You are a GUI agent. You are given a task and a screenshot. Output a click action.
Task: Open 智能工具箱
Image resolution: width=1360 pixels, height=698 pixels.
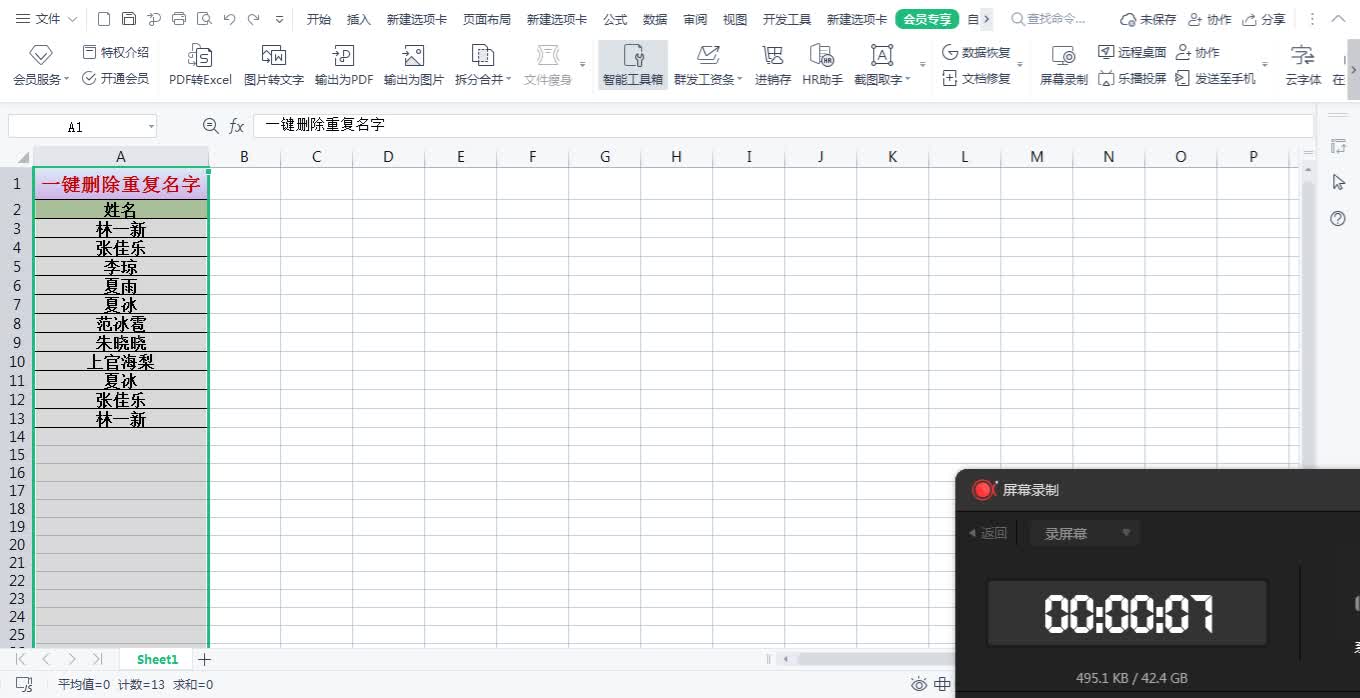633,65
